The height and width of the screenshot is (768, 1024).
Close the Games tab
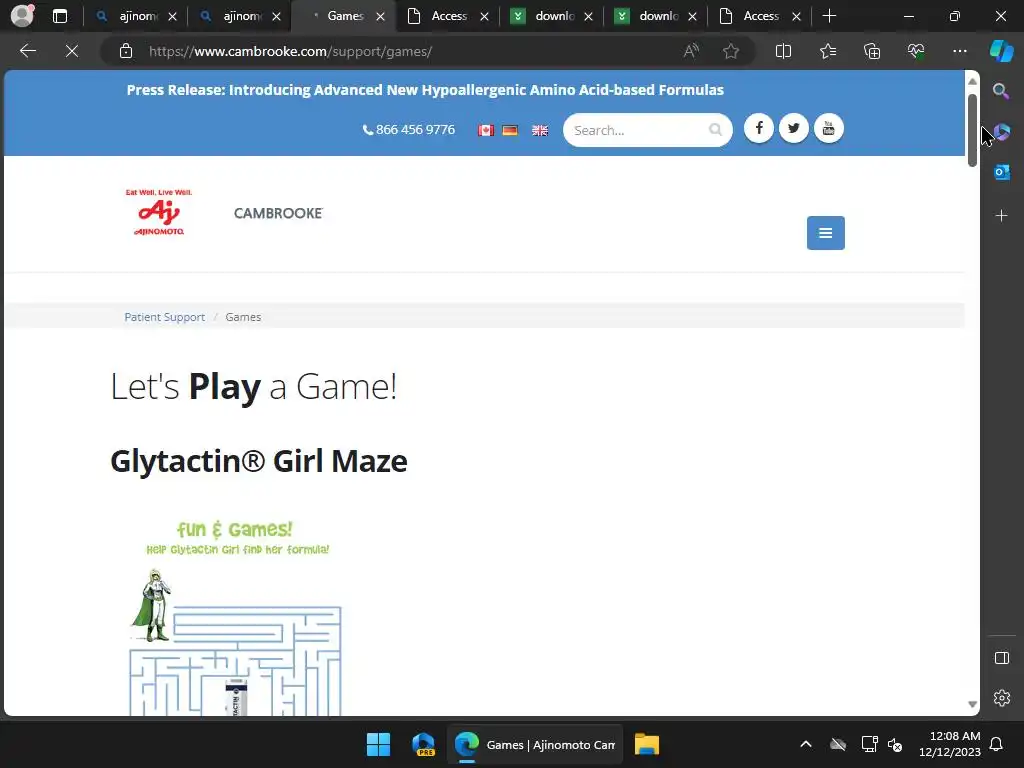[380, 16]
